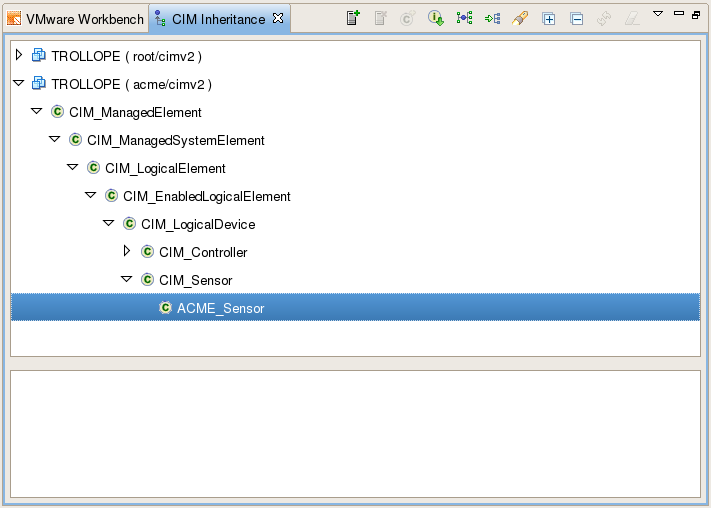The image size is (711, 508).
Task: Click the namespace icon beside TROLLOPE ( root/cimv2 )
Action: 39,55
